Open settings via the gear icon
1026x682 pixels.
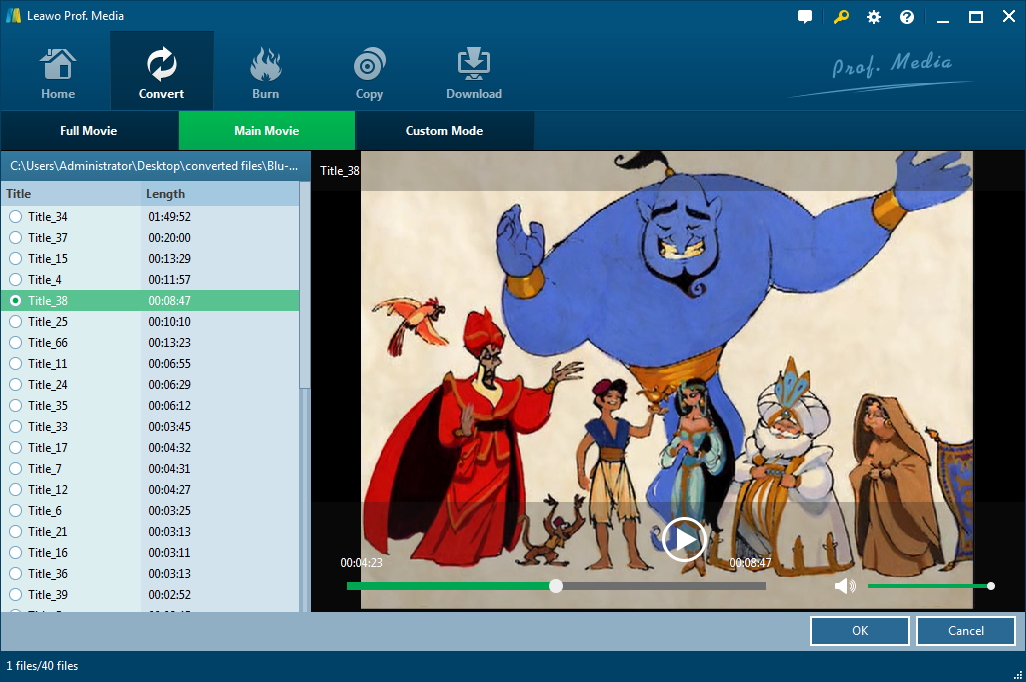point(874,17)
